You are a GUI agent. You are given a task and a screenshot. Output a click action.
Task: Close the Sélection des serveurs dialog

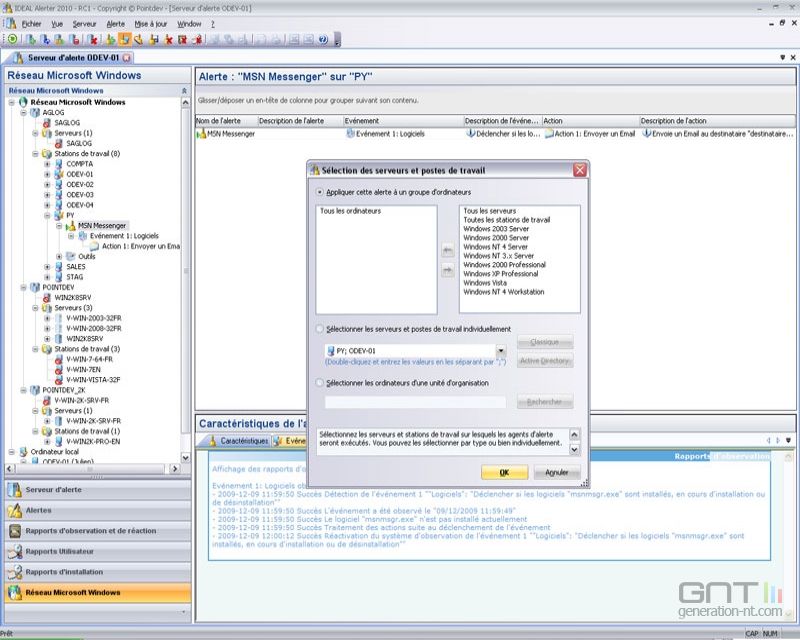tap(580, 170)
